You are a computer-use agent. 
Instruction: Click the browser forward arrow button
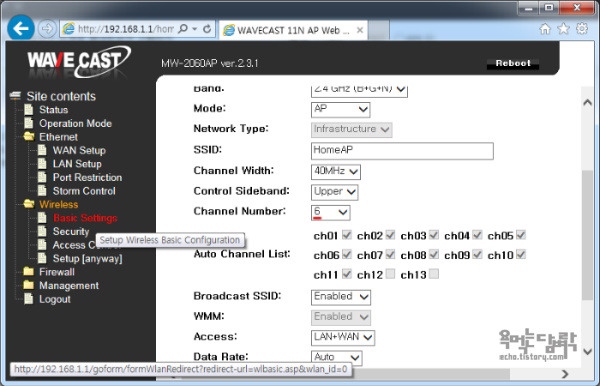pyautogui.click(x=47, y=29)
